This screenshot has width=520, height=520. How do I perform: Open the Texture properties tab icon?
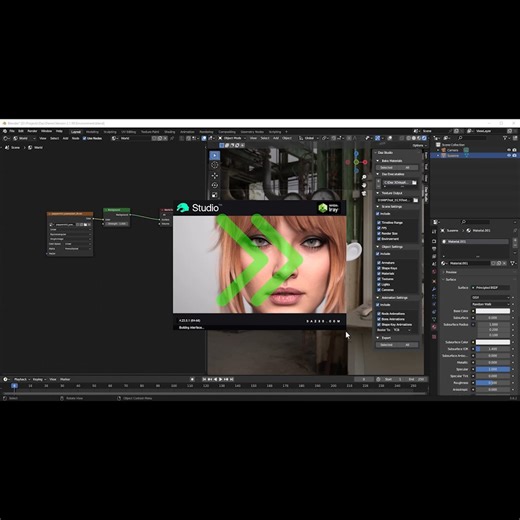(x=434, y=337)
